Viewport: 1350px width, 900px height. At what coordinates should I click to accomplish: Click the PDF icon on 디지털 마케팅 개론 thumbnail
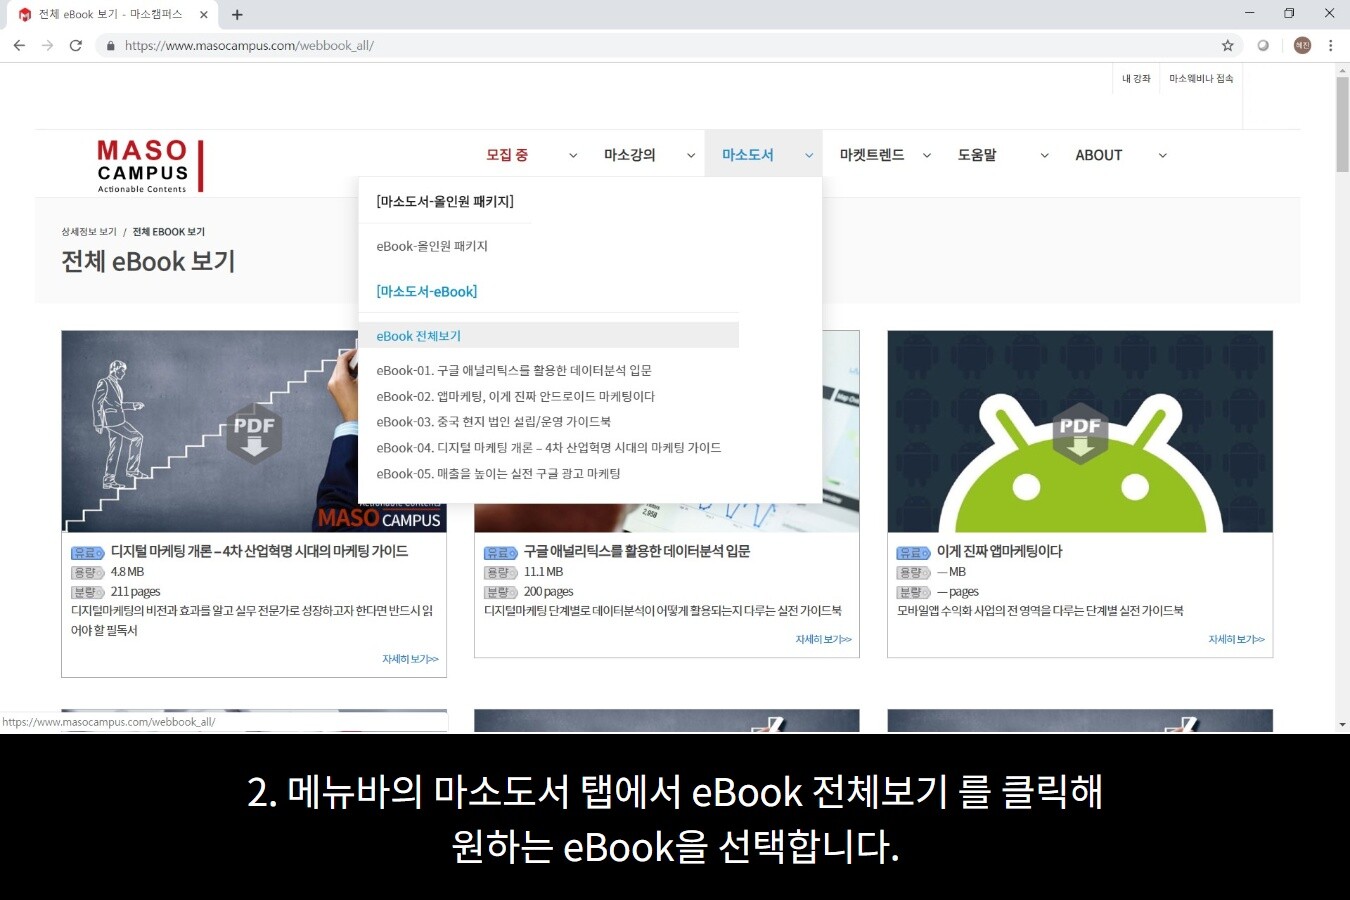click(x=254, y=431)
